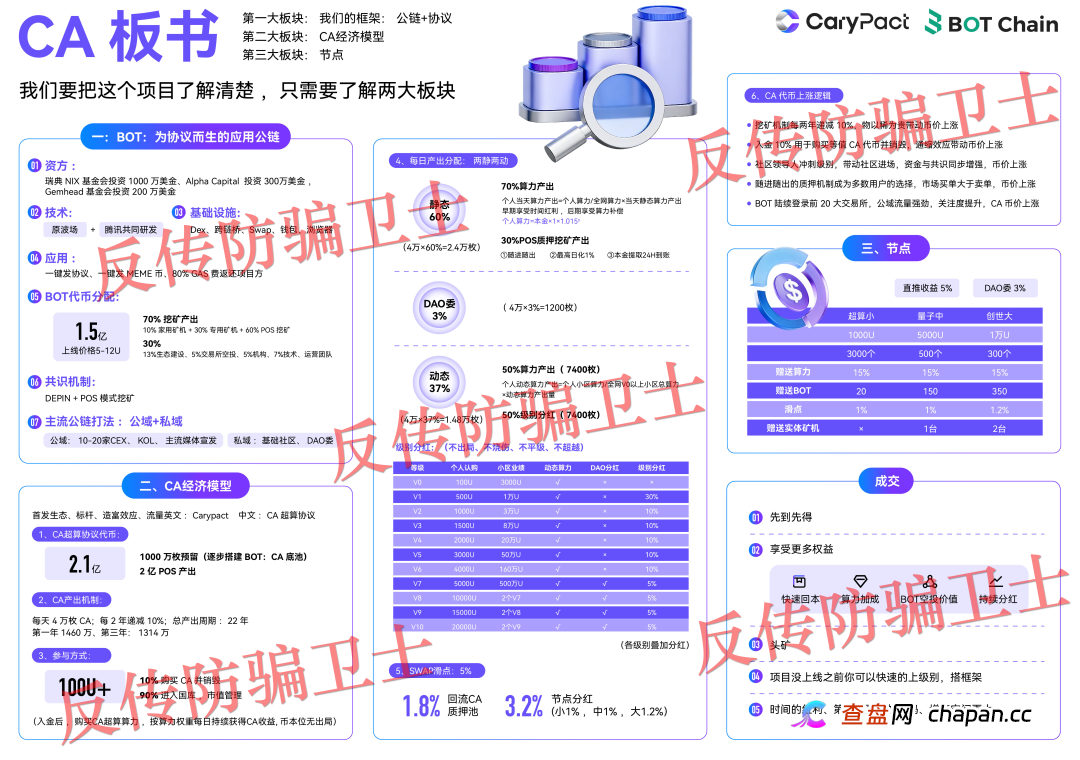Click the 赠送BOT row label
This screenshot has width=1080, height=760.
pos(793,391)
